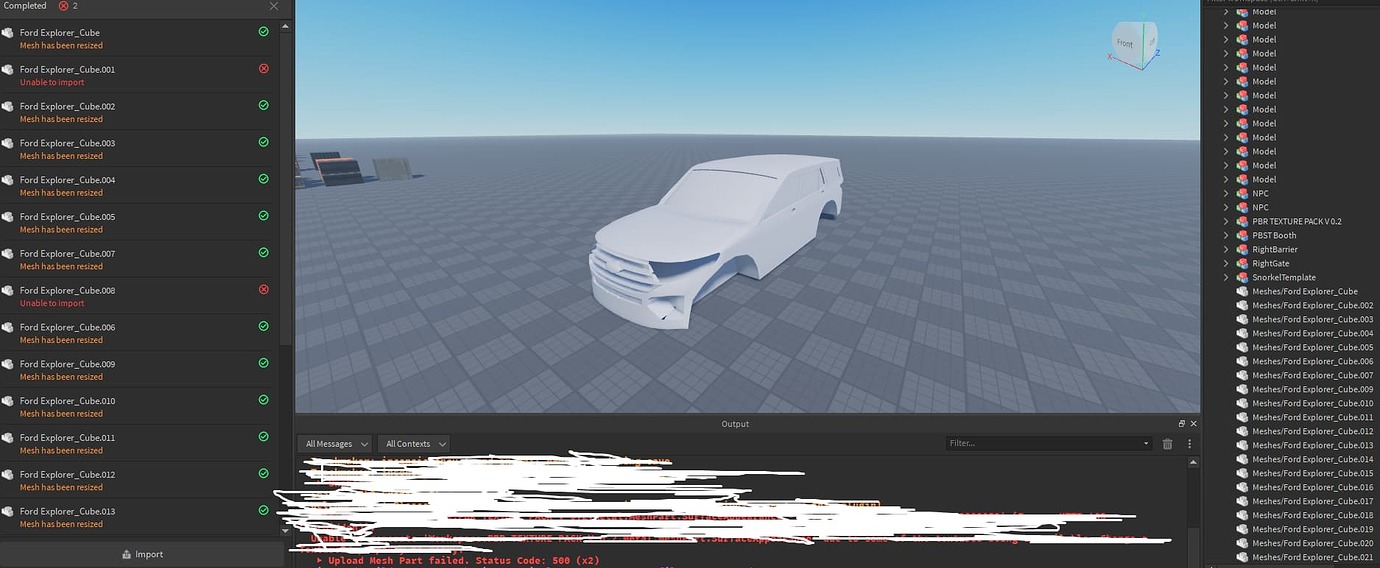Expand the SnorkelTemplate model

(1227, 277)
